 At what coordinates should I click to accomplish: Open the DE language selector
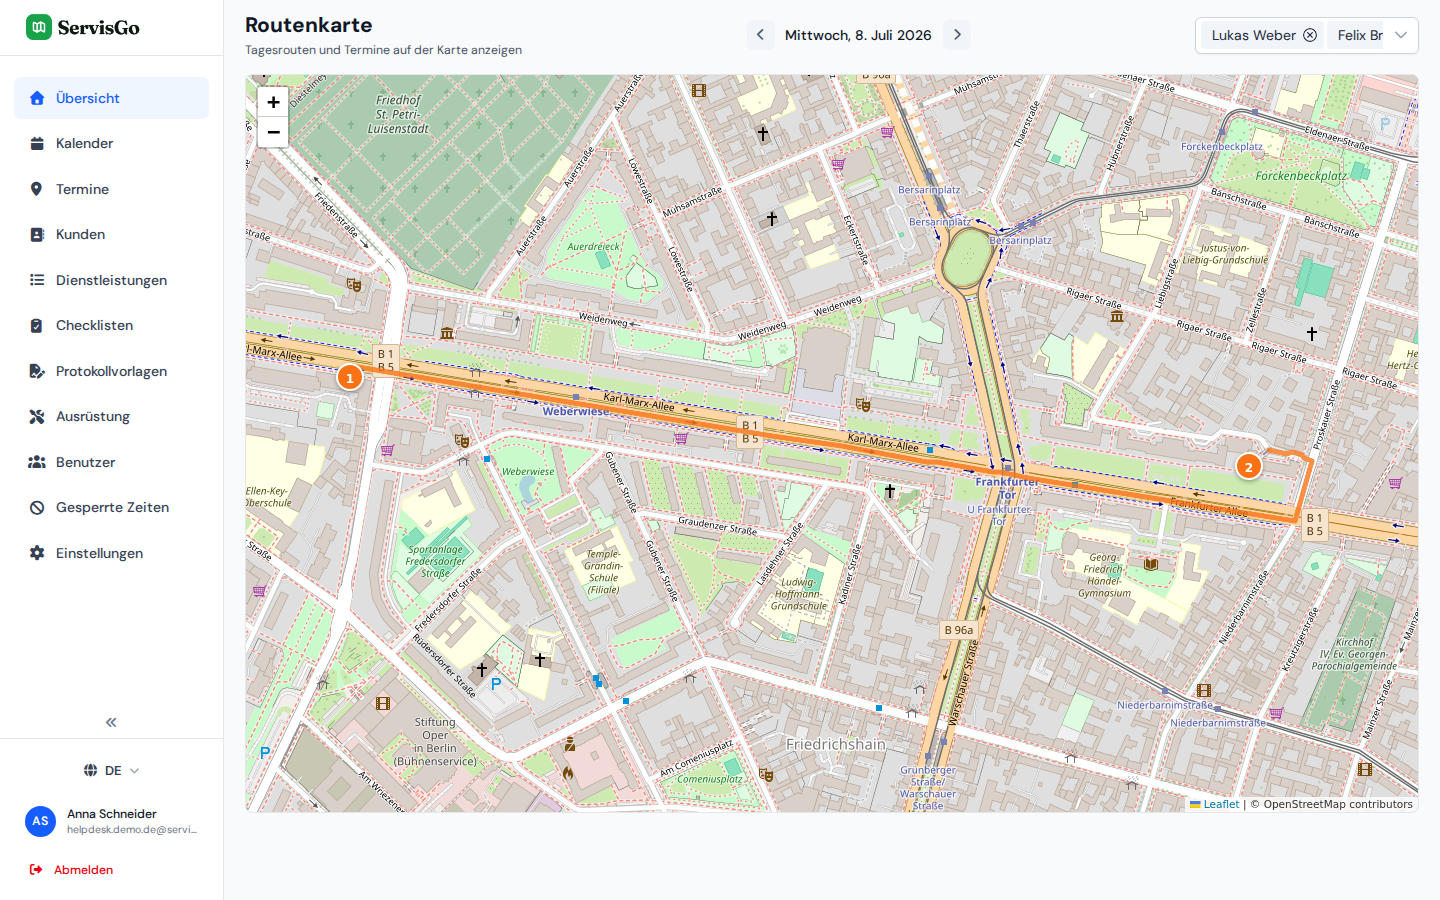coord(112,770)
